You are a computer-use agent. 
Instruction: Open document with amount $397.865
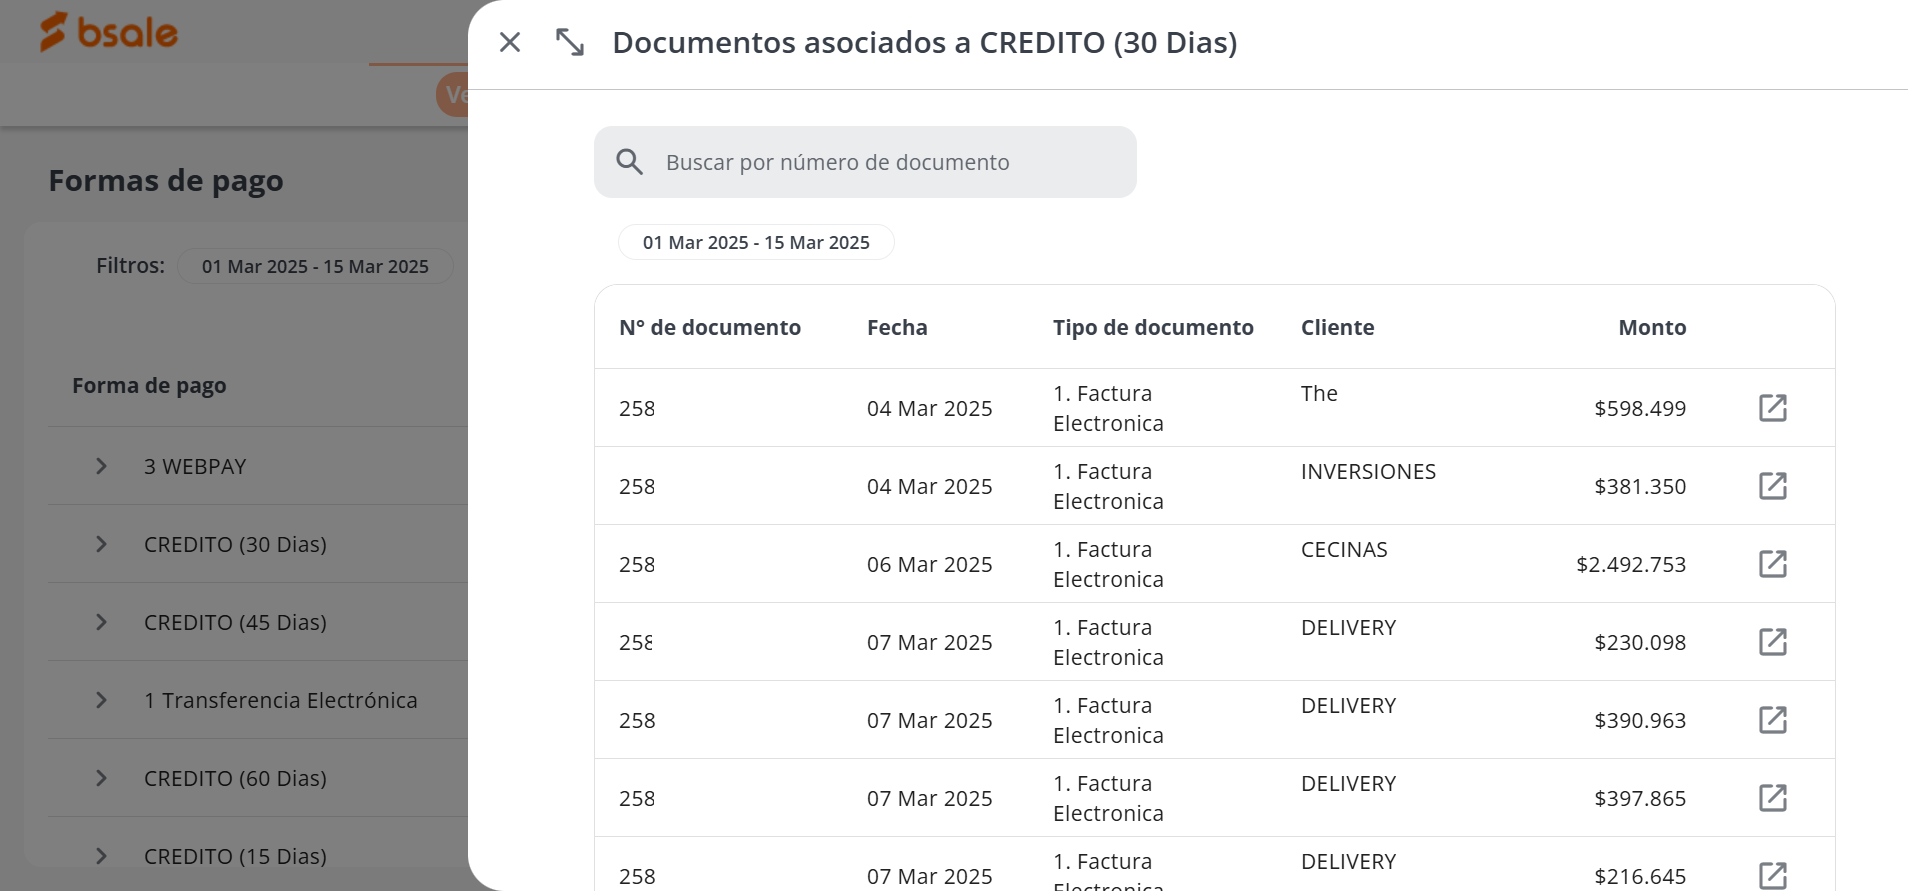[1773, 798]
